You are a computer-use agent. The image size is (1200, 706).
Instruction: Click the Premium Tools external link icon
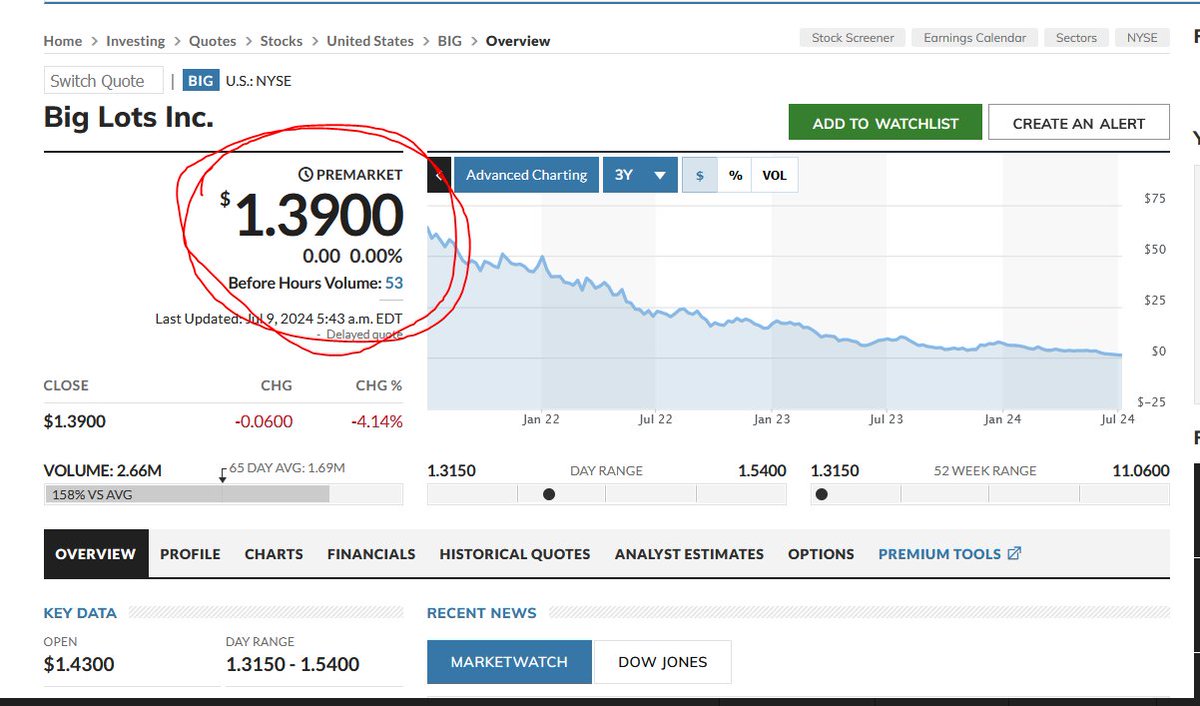point(1014,553)
